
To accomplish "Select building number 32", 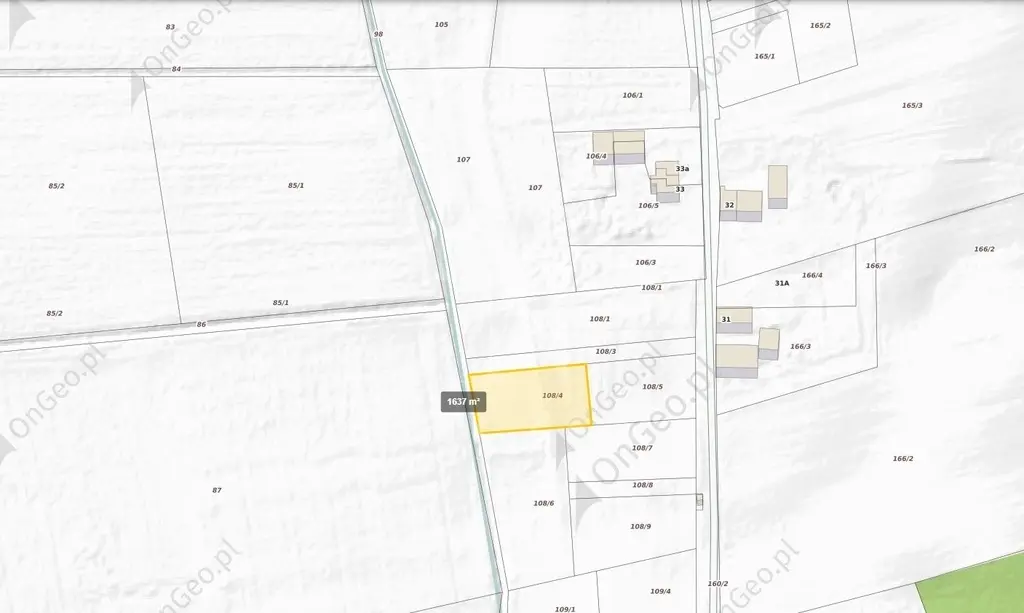I will coord(729,205).
